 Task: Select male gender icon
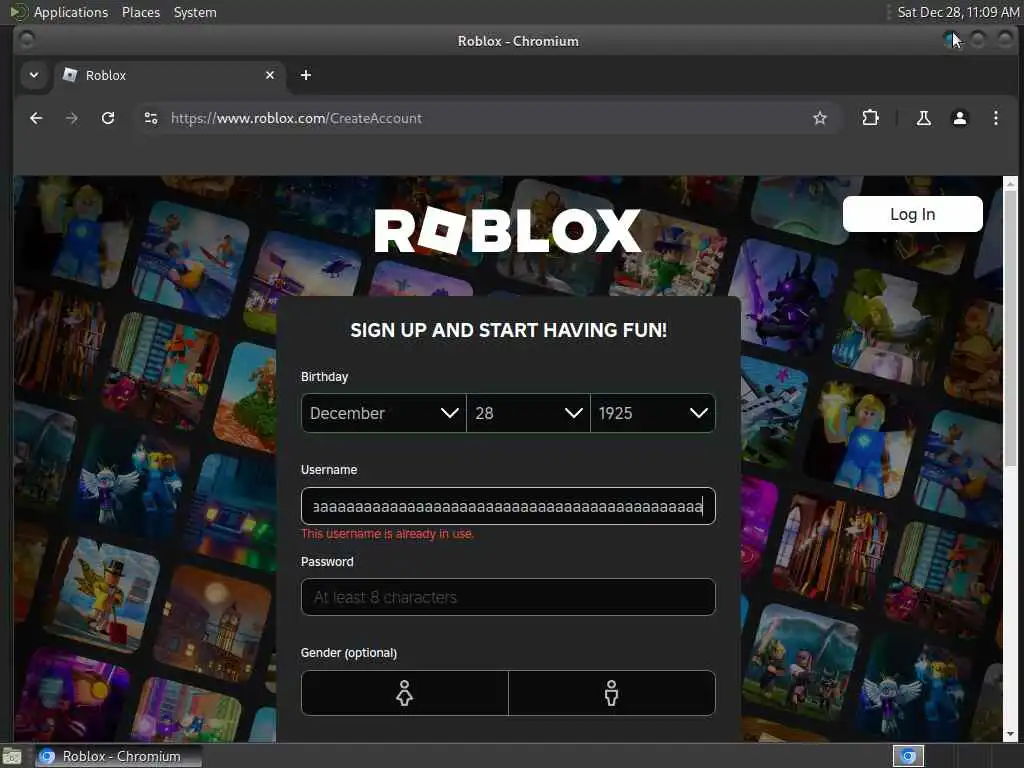coord(611,693)
